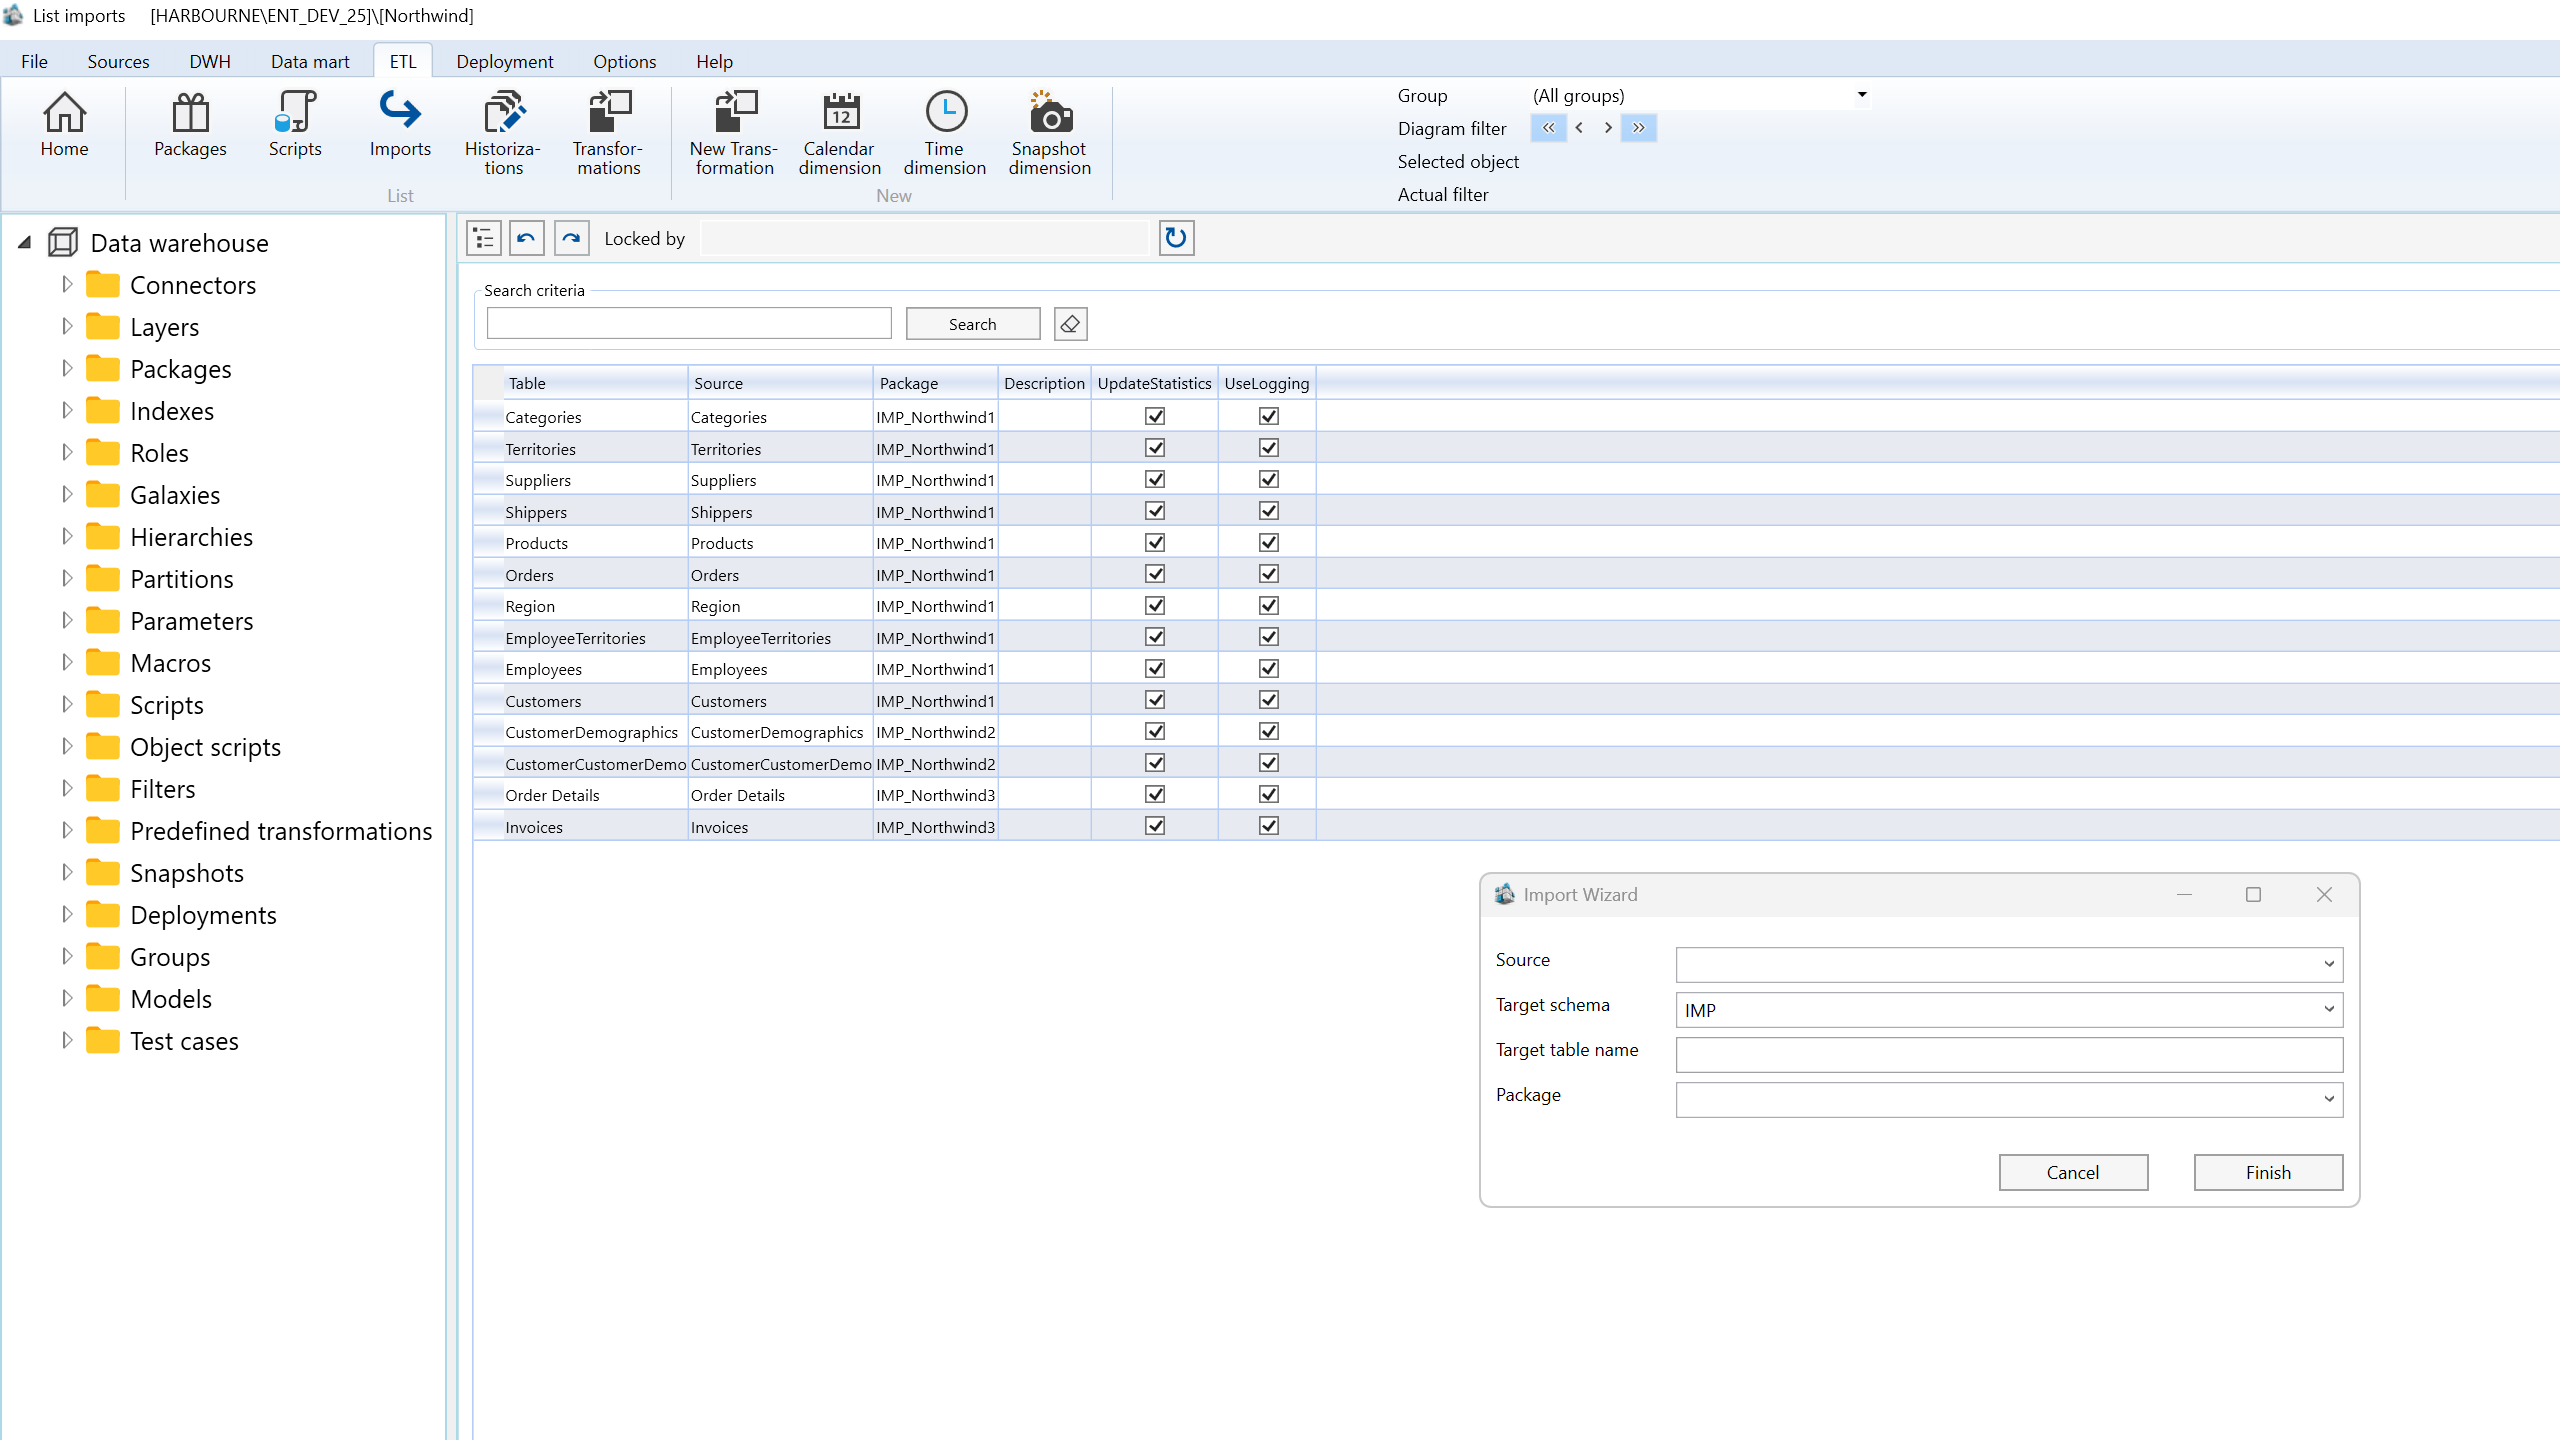Jump to first diagram filter with double-left arrows
Image resolution: width=2560 pixels, height=1440 pixels.
1548,128
